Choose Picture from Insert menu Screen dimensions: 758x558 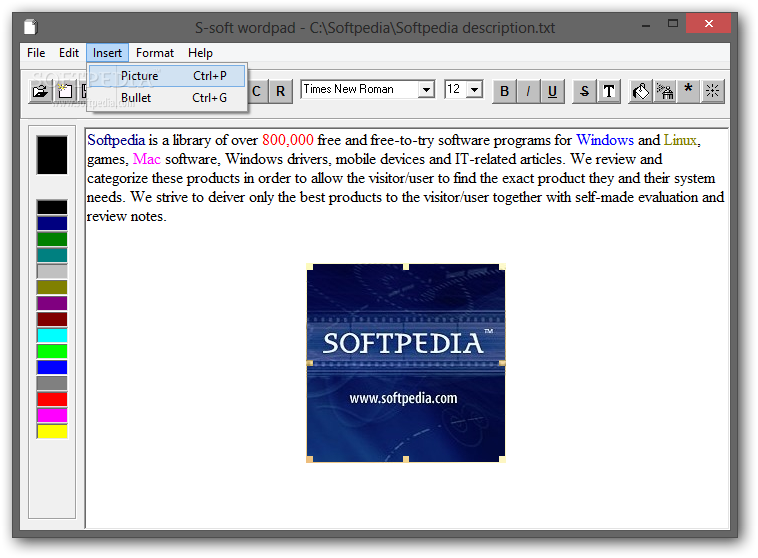(167, 76)
